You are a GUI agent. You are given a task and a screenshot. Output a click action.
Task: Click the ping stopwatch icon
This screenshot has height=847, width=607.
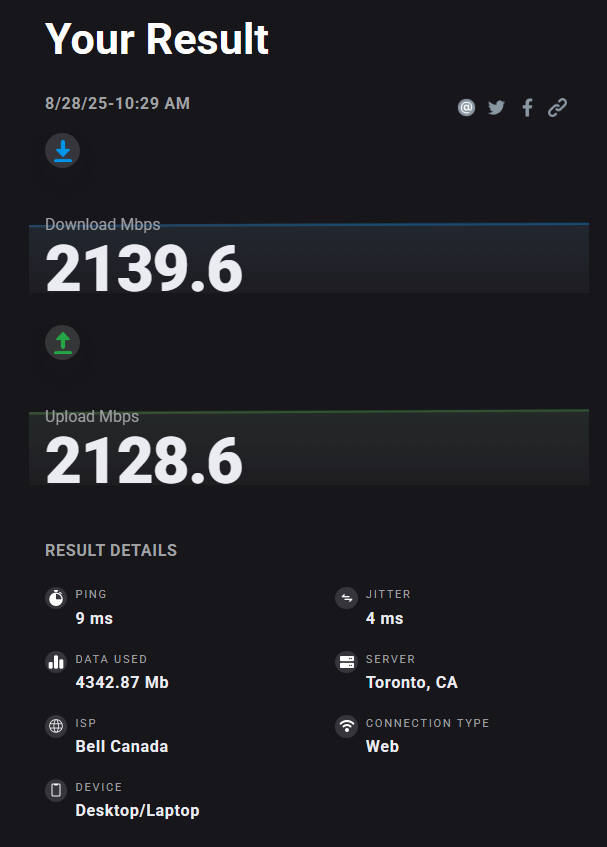(x=56, y=598)
